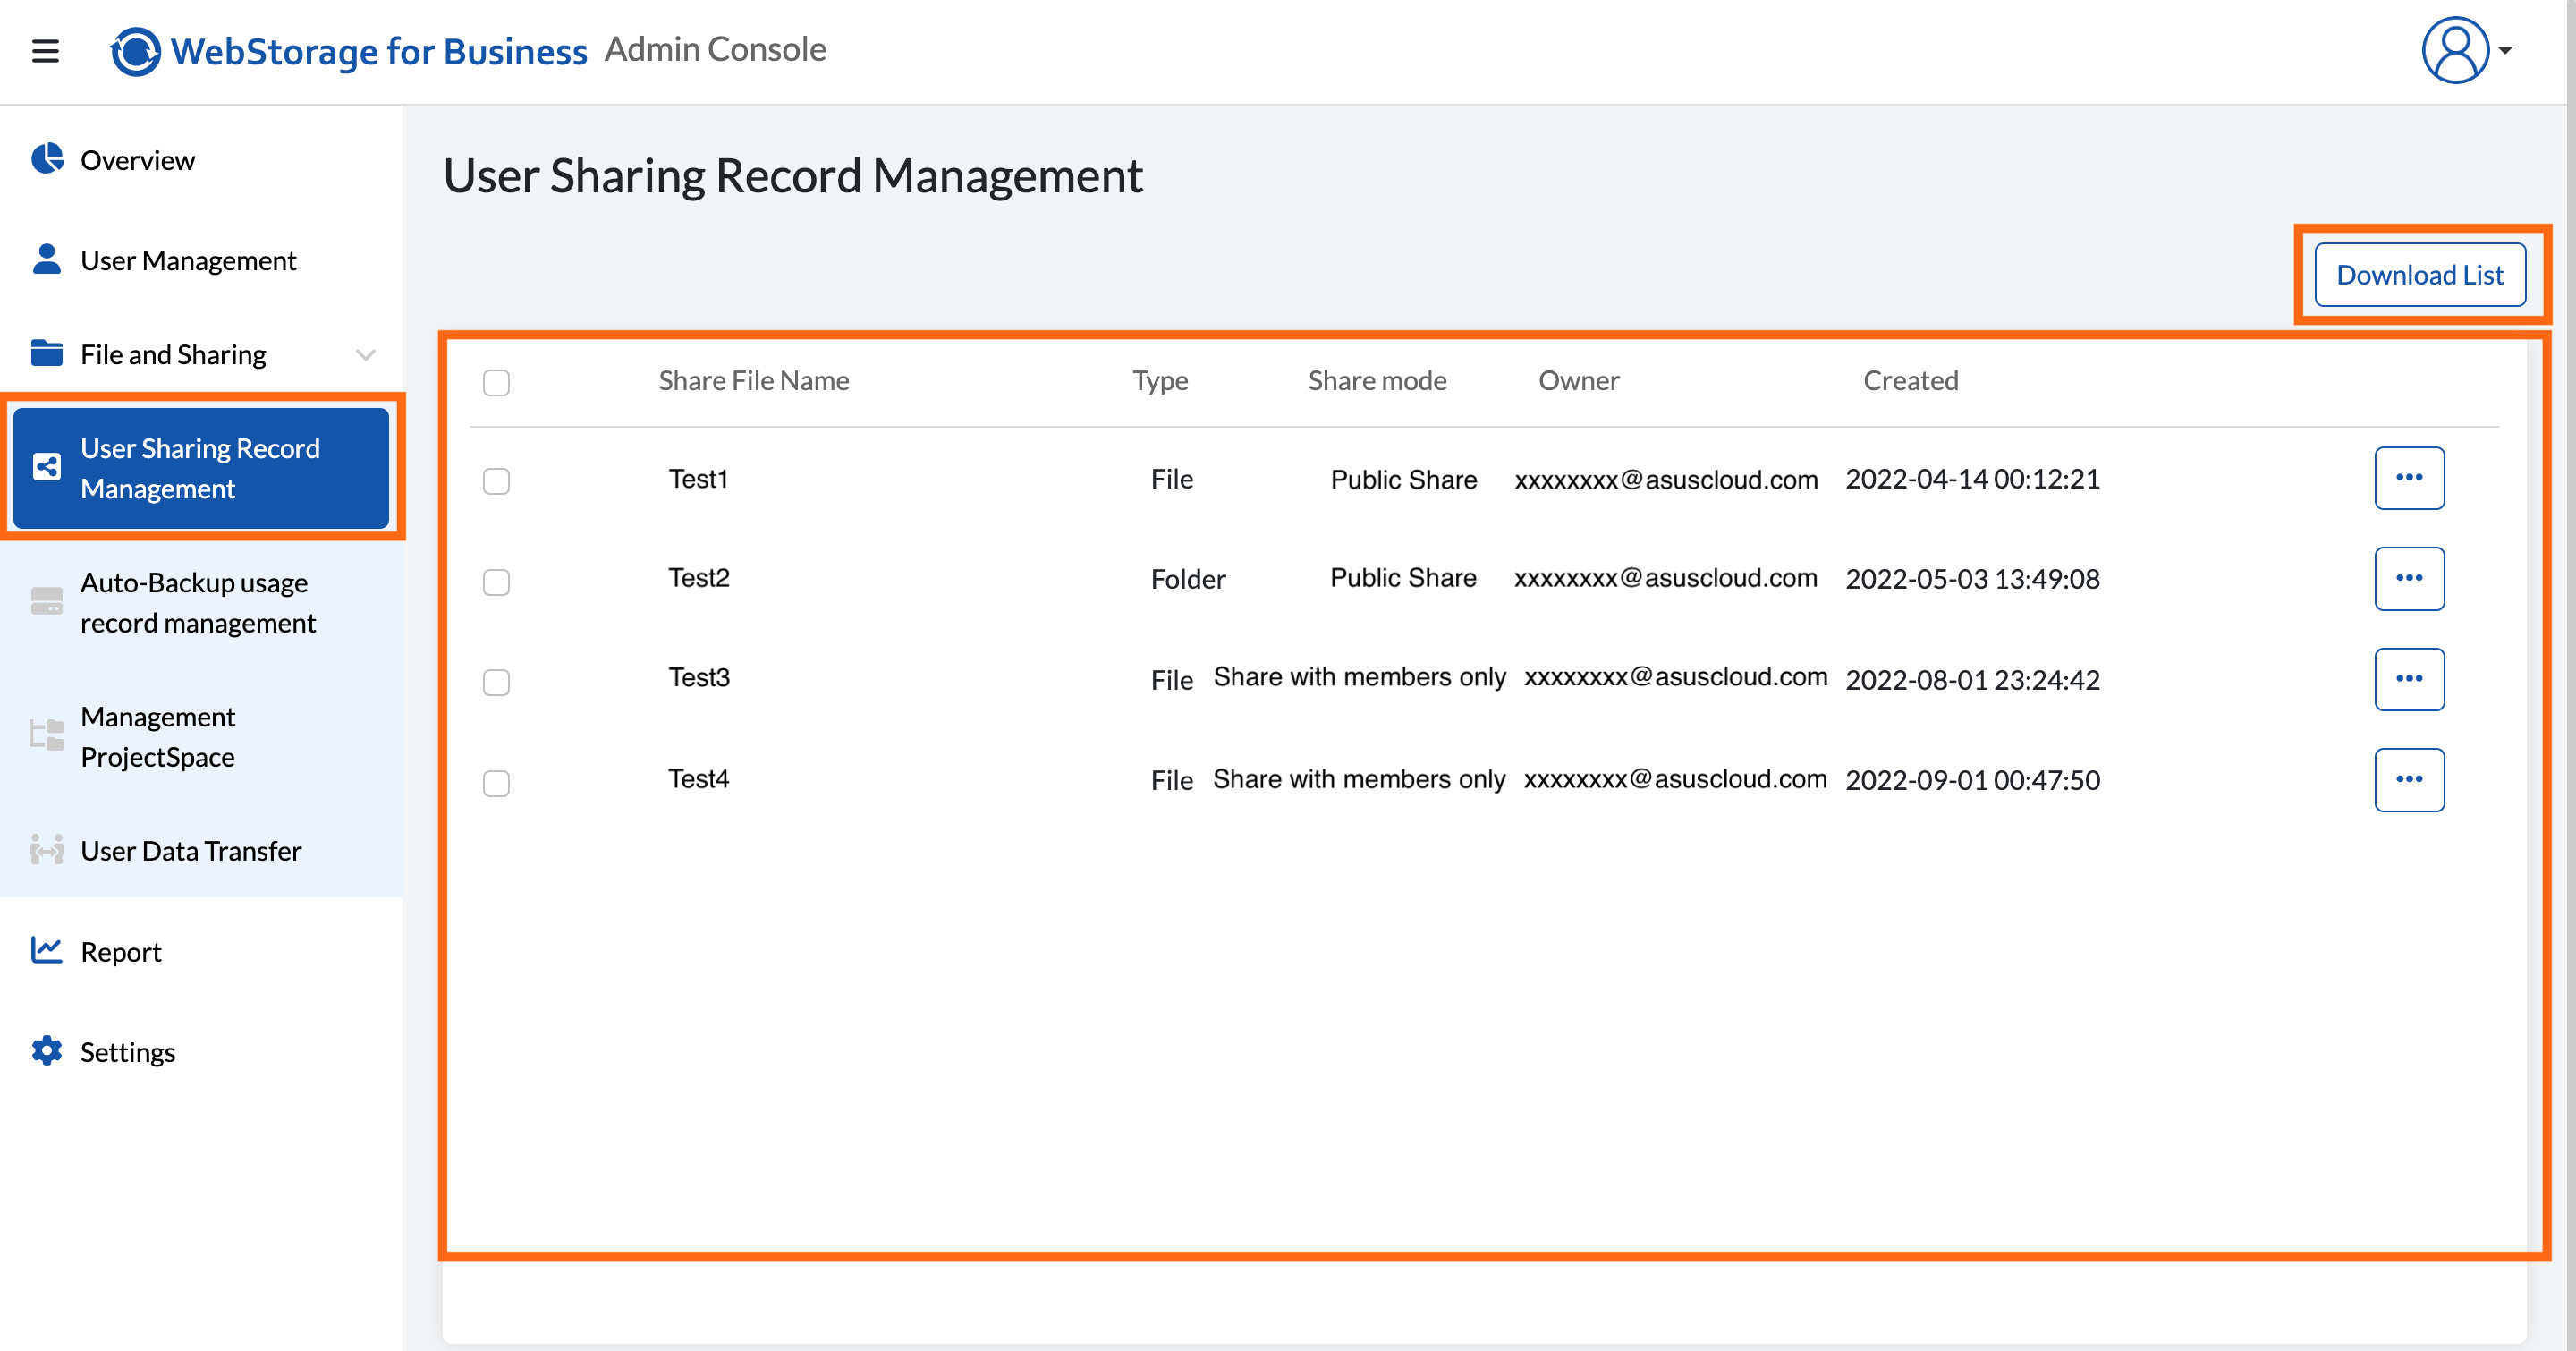Click Share with members only in Test3 row
This screenshot has width=2576, height=1351.
(x=1359, y=677)
